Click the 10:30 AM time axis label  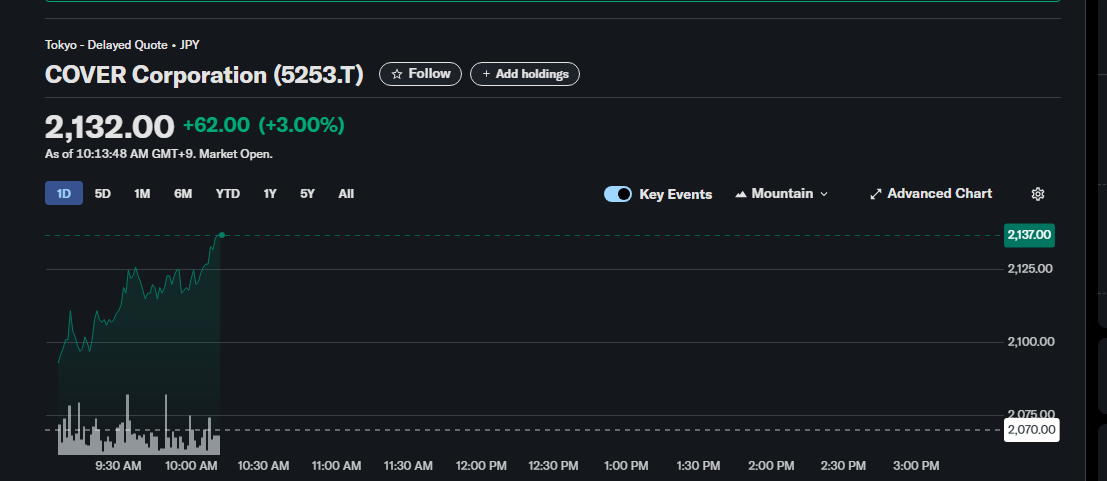tap(263, 466)
